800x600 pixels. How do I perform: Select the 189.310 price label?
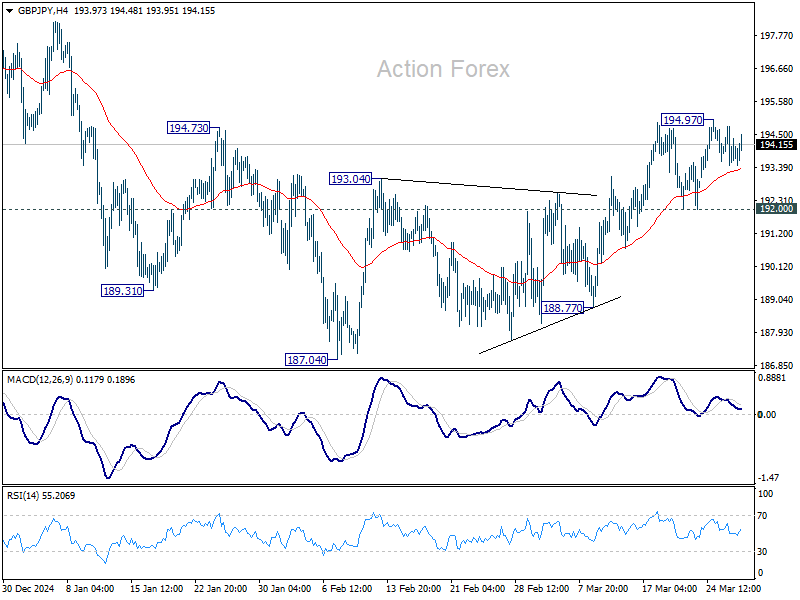[x=122, y=291]
